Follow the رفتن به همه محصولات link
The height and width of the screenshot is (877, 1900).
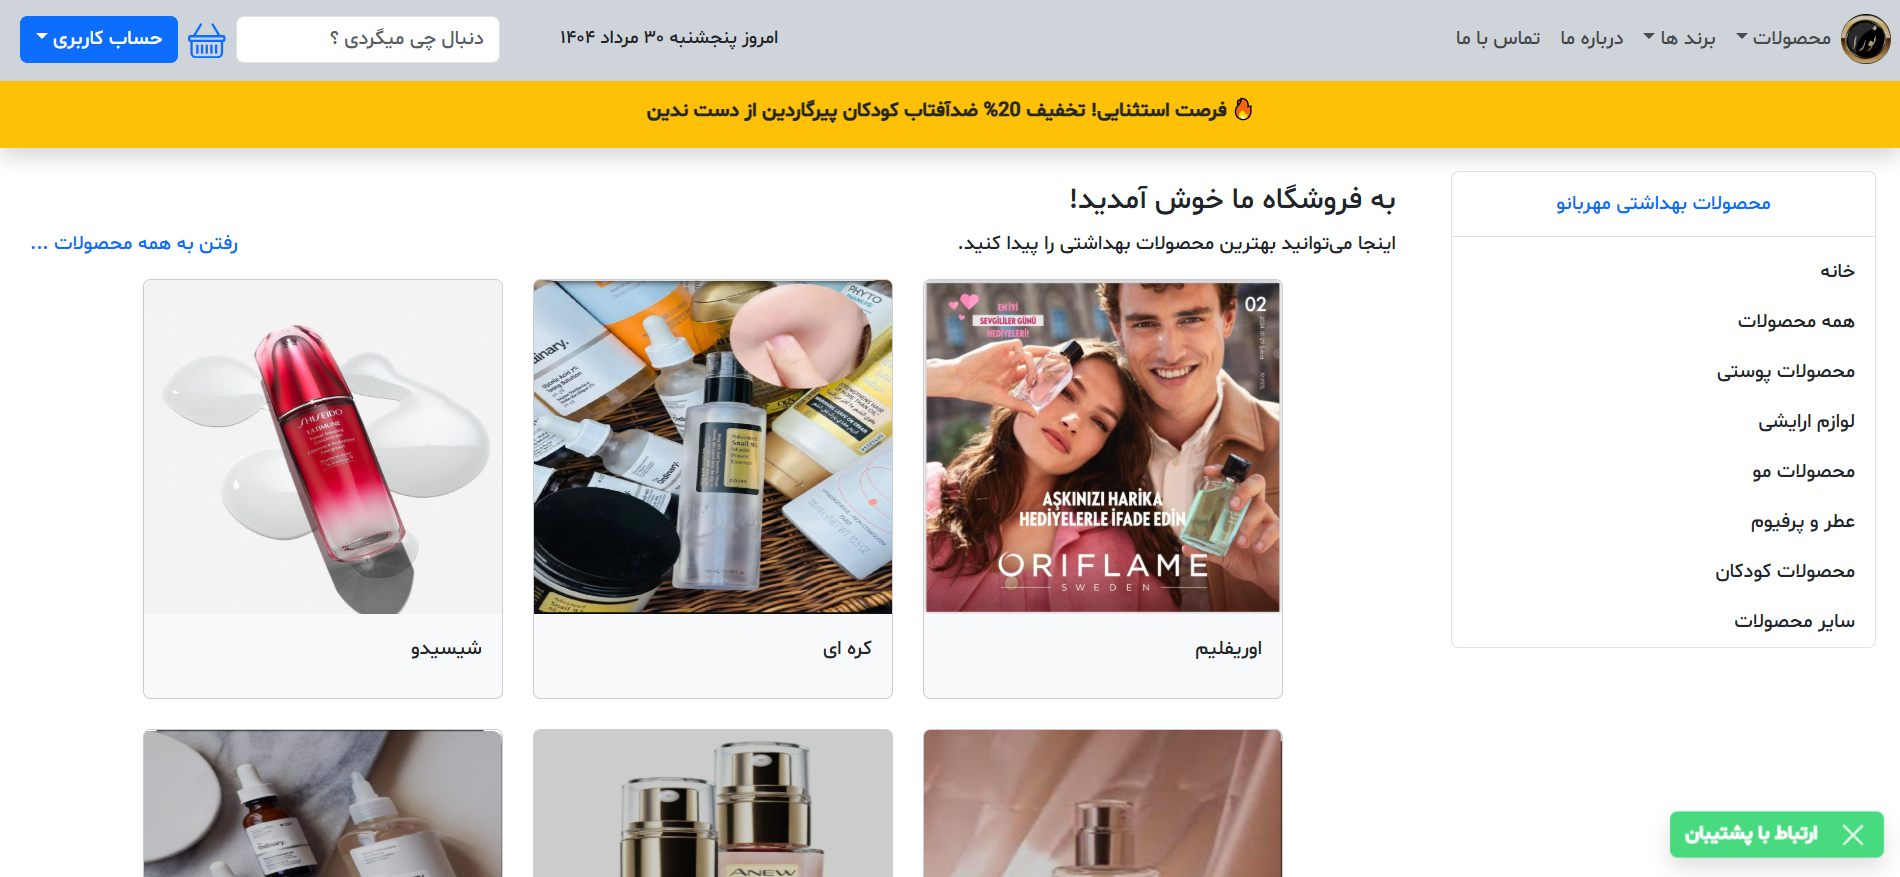tap(134, 243)
